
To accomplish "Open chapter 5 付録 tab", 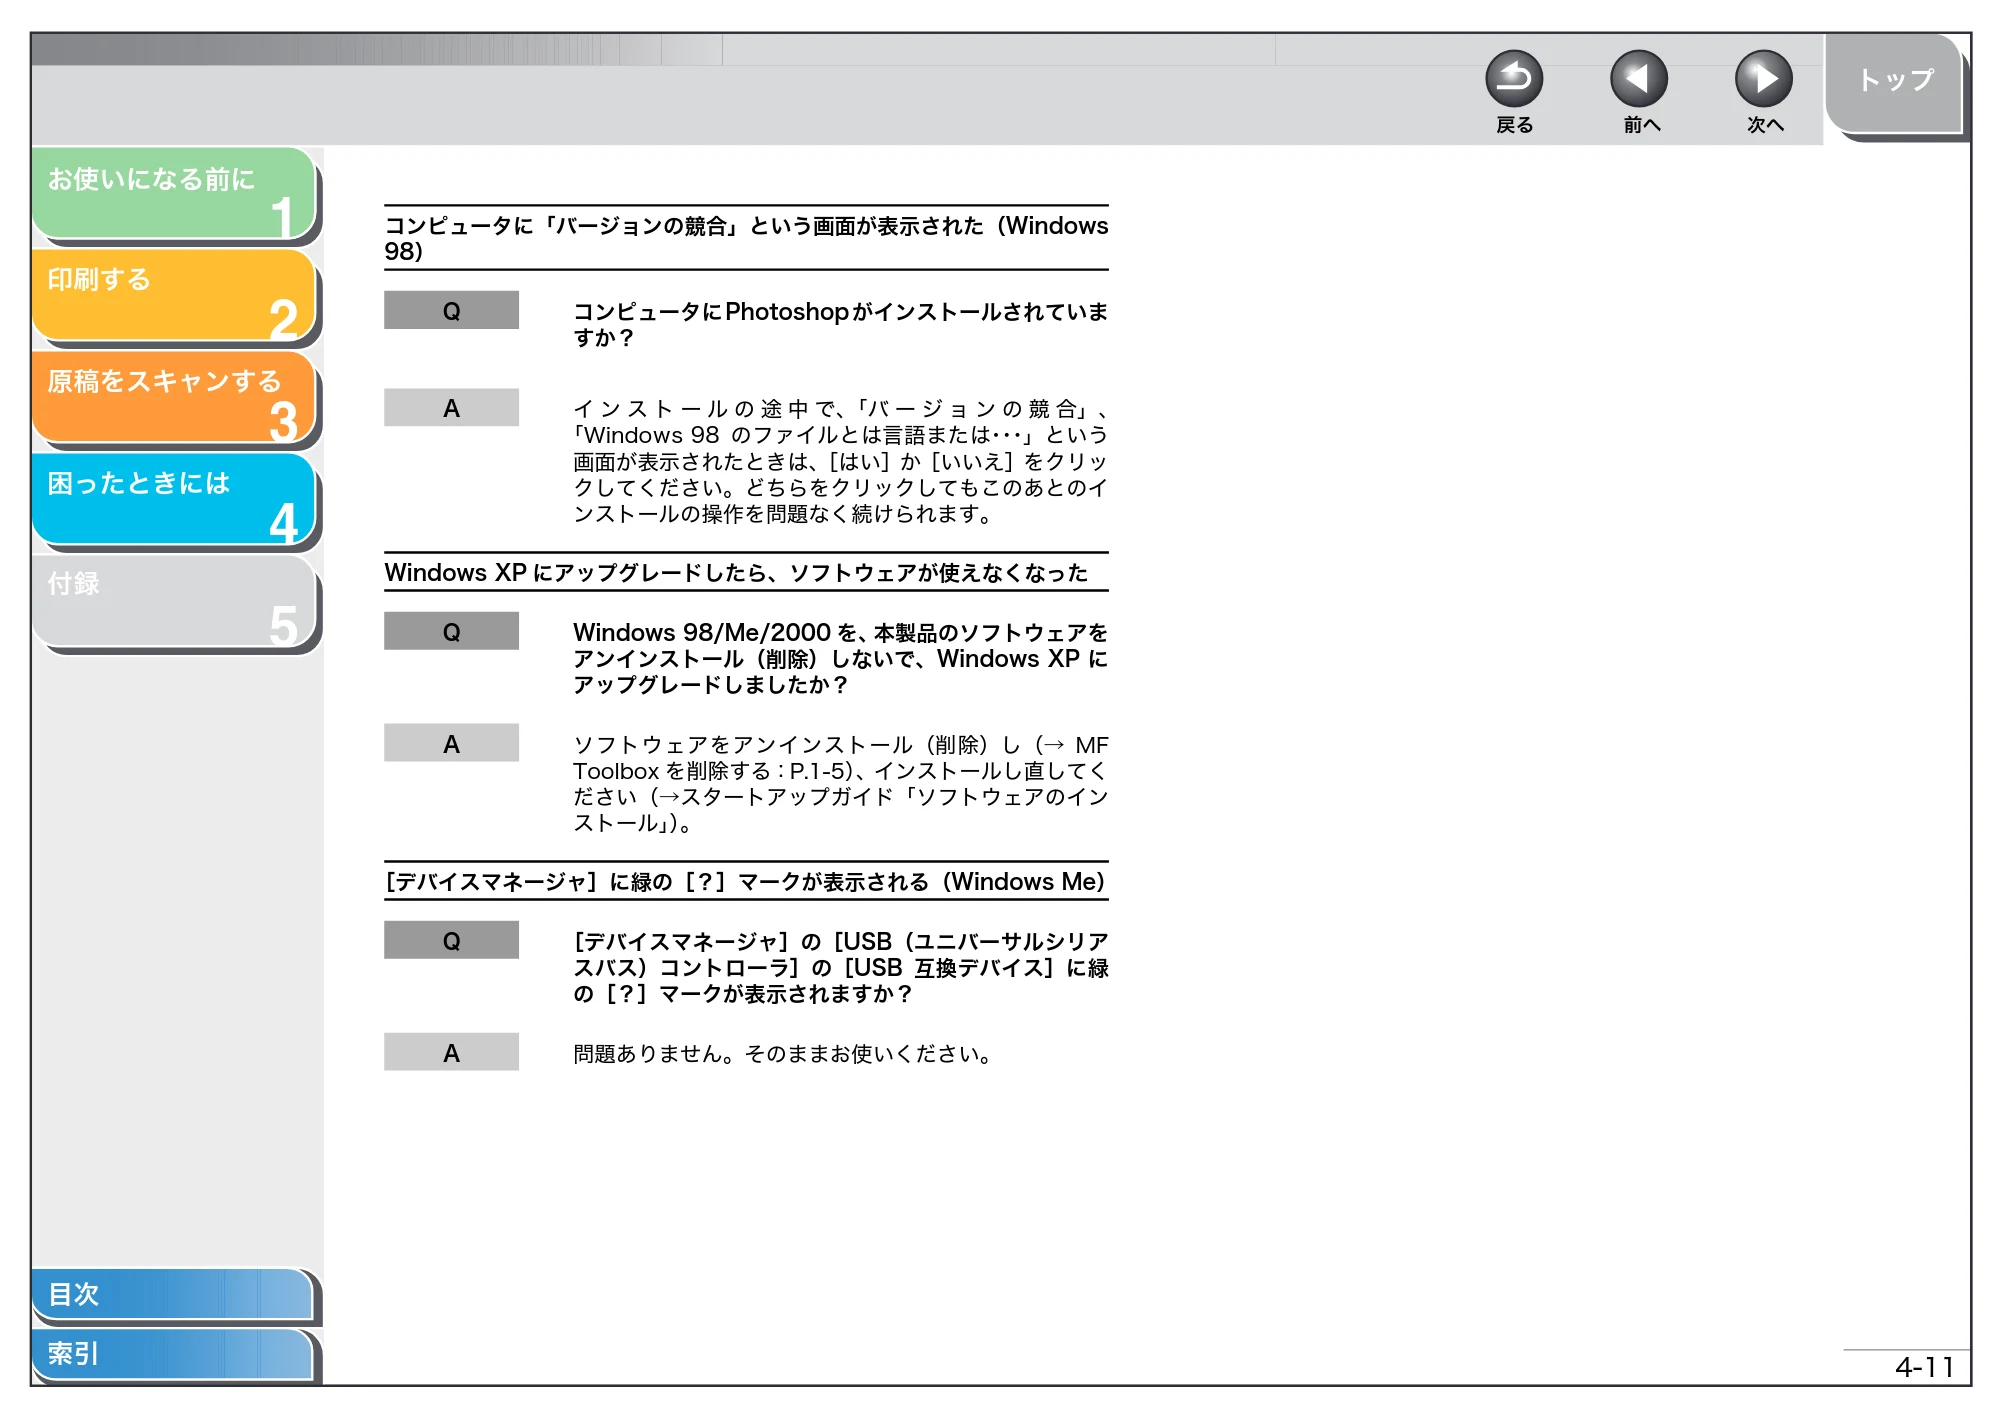I will pyautogui.click(x=175, y=601).
